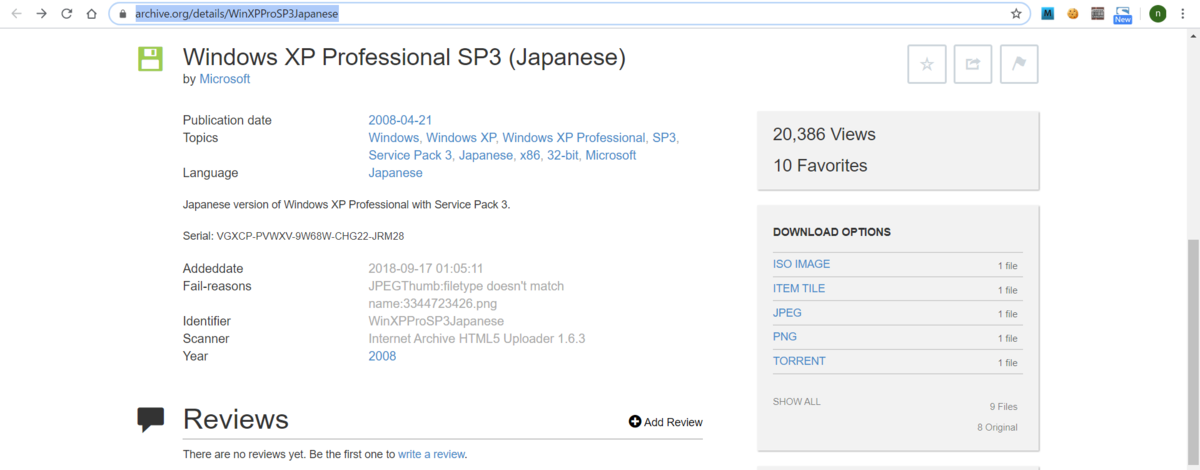Image resolution: width=1200 pixels, height=470 pixels.
Task: Download the PNG option
Action: click(785, 337)
